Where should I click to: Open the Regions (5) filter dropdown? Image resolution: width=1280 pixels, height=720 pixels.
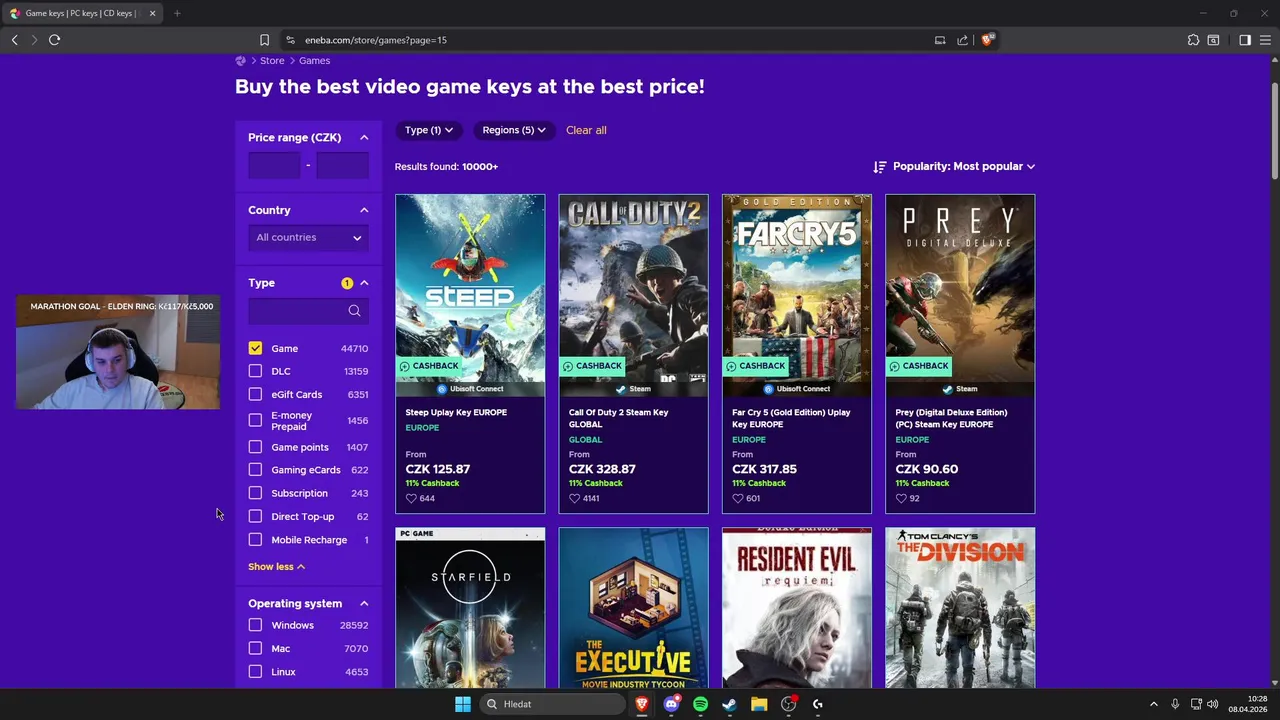(x=513, y=130)
